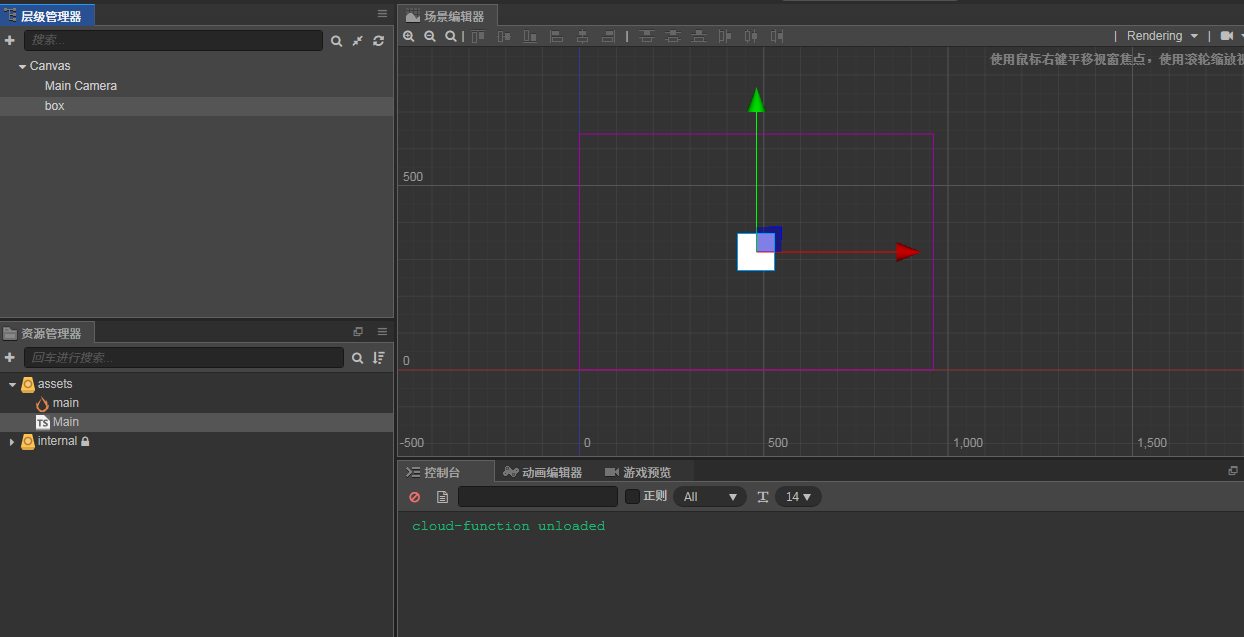Screen dimensions: 1244x637
Task: Open the log file icon in console
Action: [x=442, y=497]
